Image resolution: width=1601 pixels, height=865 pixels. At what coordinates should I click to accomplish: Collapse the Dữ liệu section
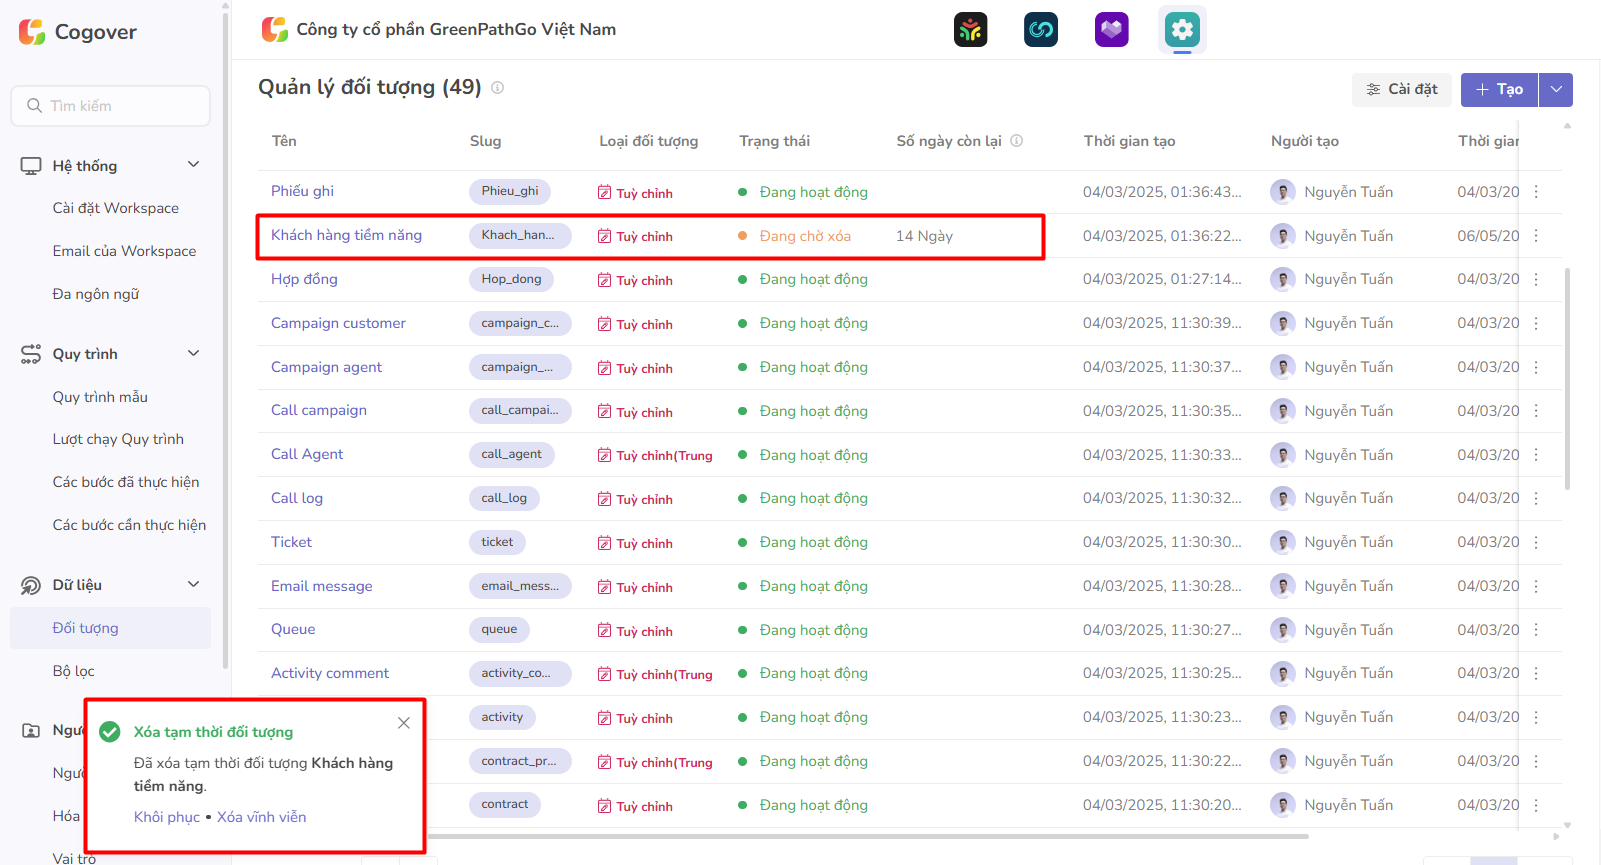[194, 584]
